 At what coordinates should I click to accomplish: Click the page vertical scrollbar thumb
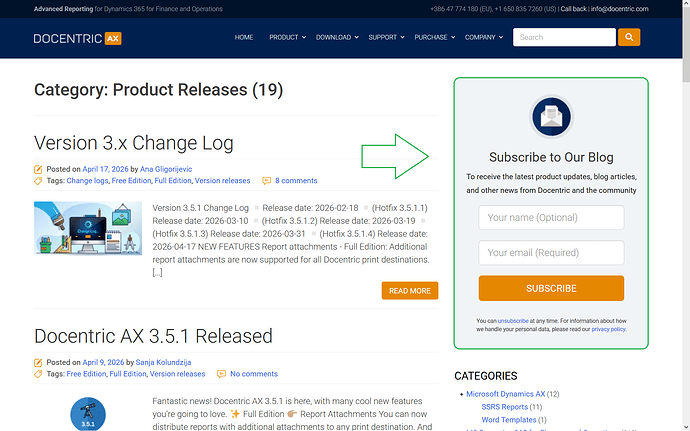tap(686, 44)
